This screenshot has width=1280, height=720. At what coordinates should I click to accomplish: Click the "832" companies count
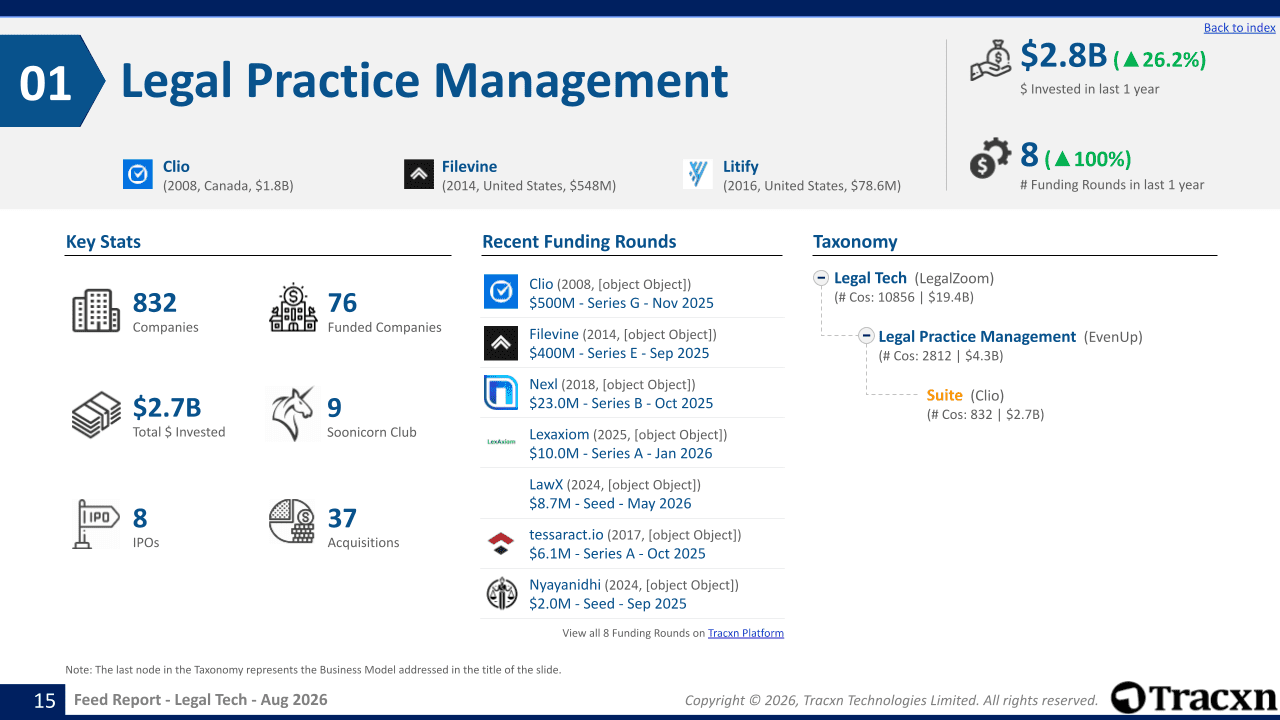[155, 303]
